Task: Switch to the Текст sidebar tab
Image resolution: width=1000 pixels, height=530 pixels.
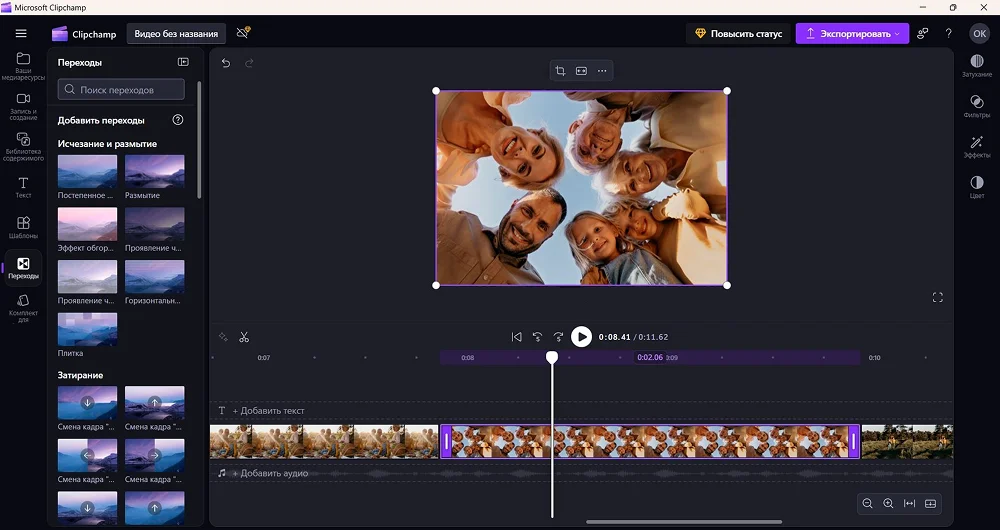Action: pos(23,187)
